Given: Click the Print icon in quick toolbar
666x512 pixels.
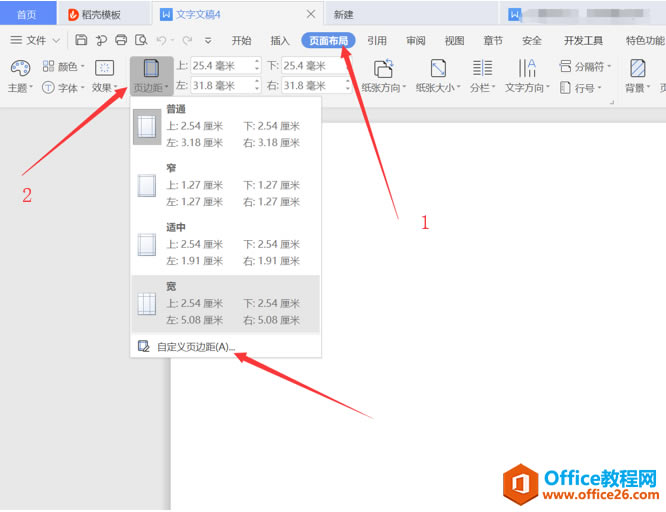Looking at the screenshot, I should click(x=121, y=40).
